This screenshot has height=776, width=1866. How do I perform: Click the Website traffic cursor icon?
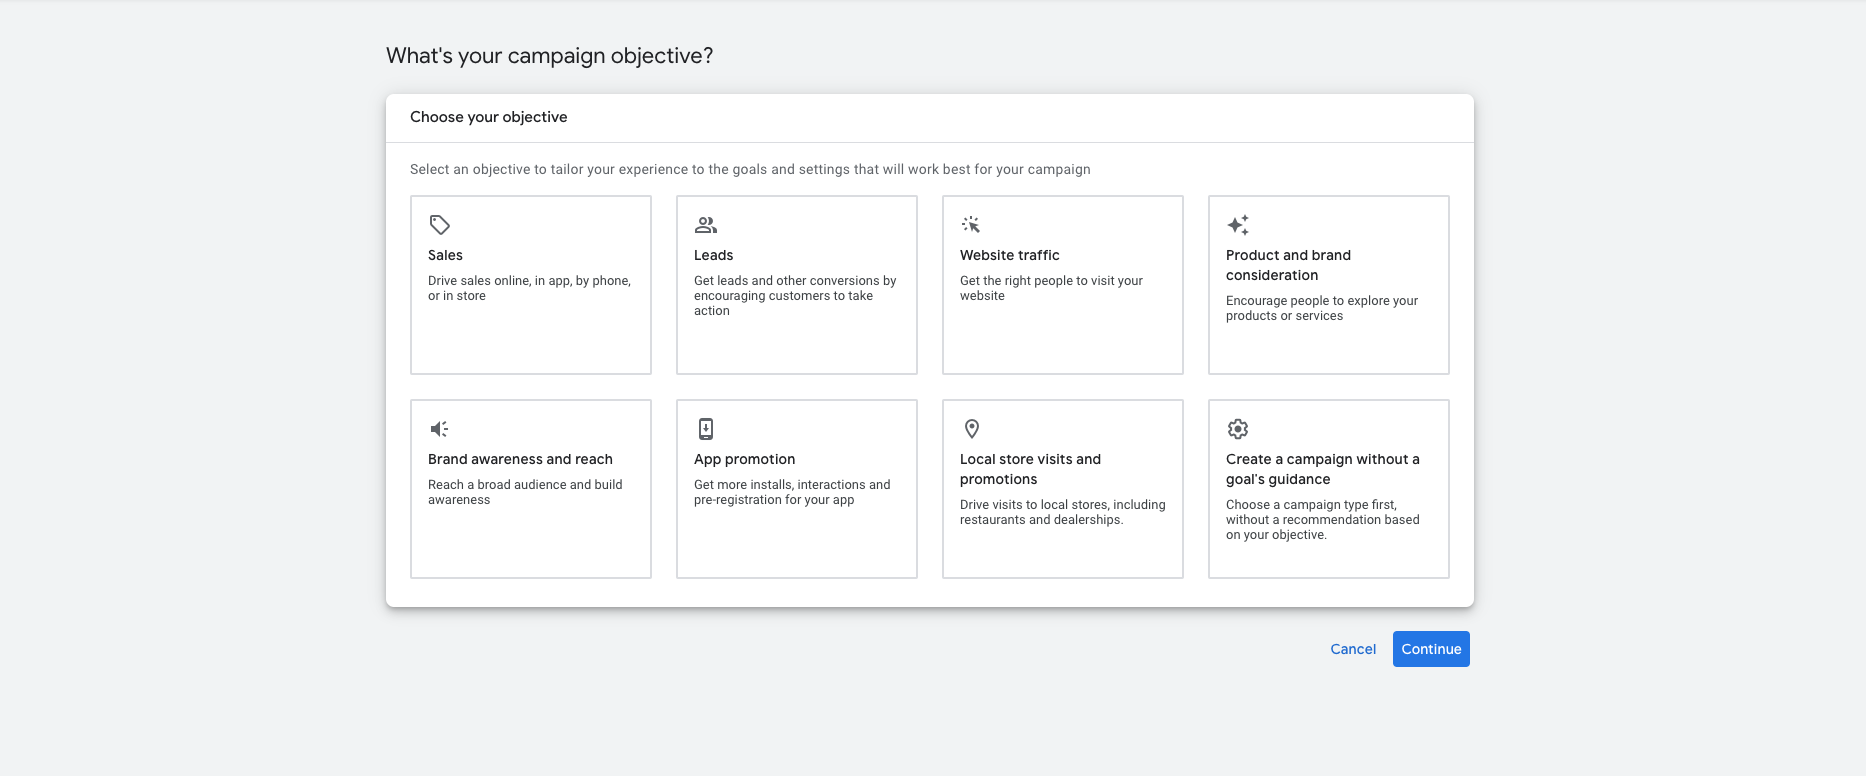(x=971, y=225)
